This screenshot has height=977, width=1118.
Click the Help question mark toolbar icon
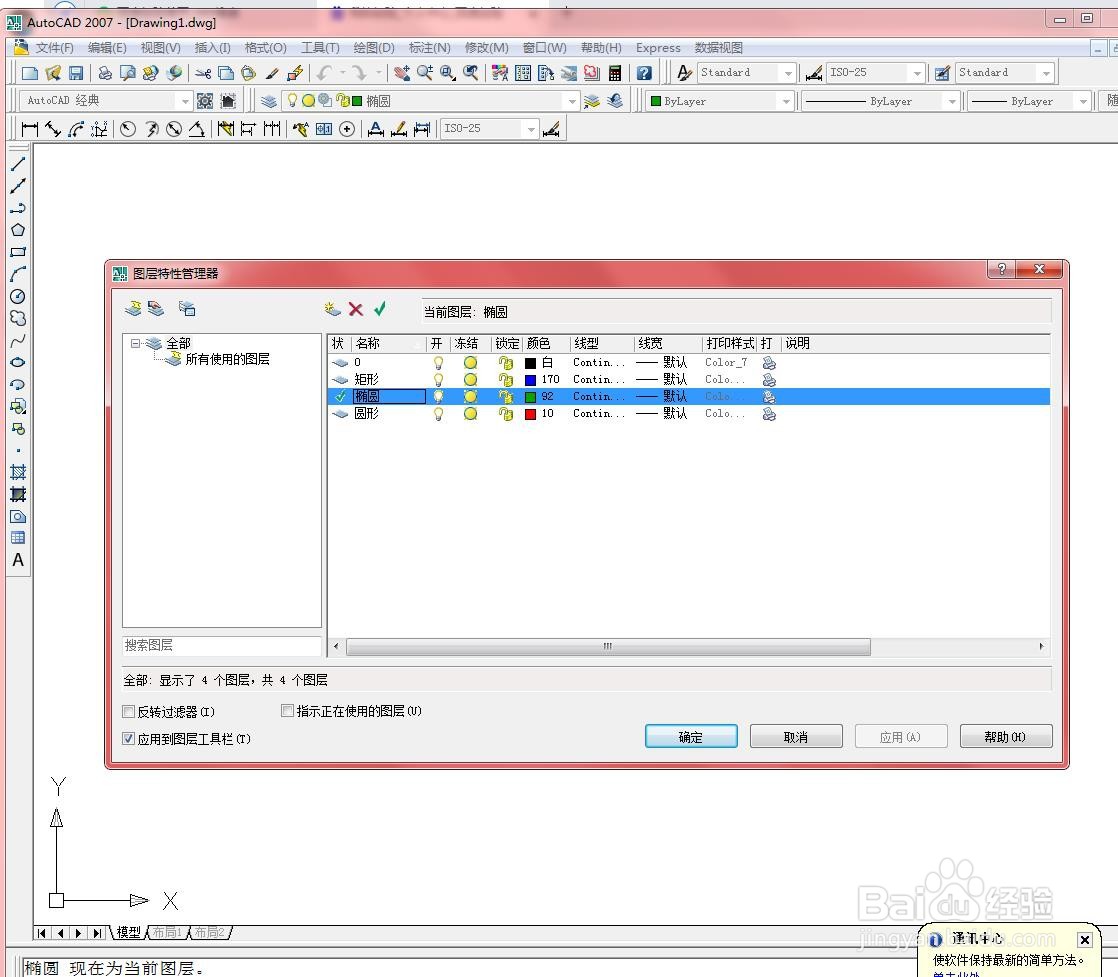pos(644,73)
